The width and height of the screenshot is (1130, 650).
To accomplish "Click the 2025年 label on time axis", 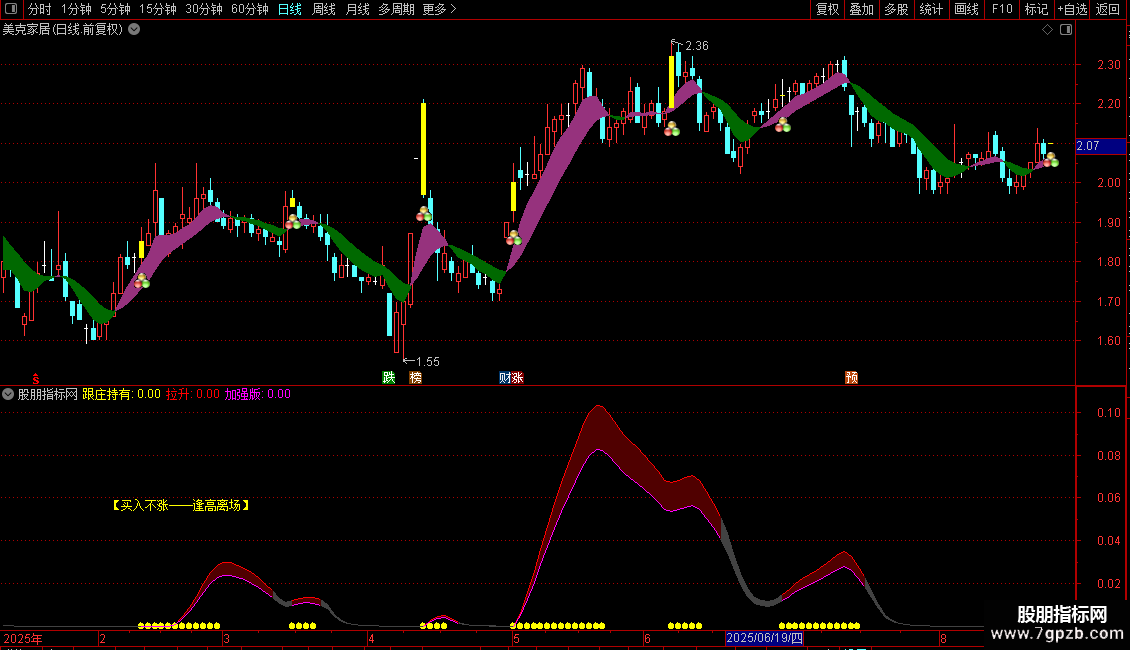I will coord(23,638).
